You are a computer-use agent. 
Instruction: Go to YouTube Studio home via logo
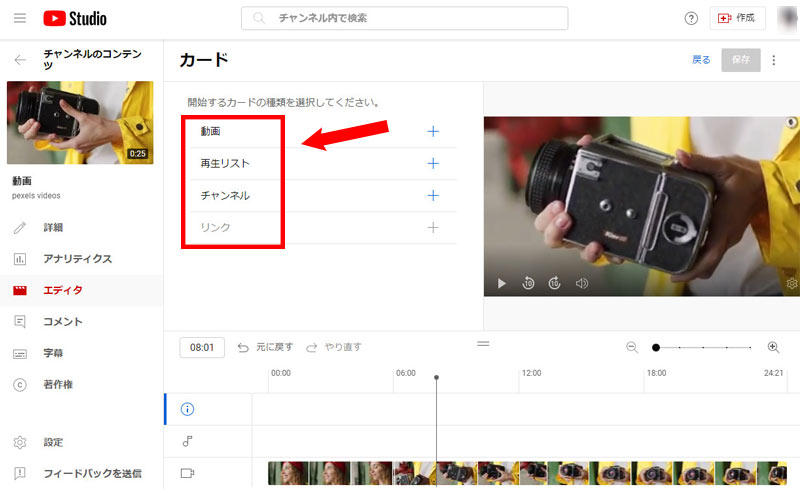click(x=75, y=18)
